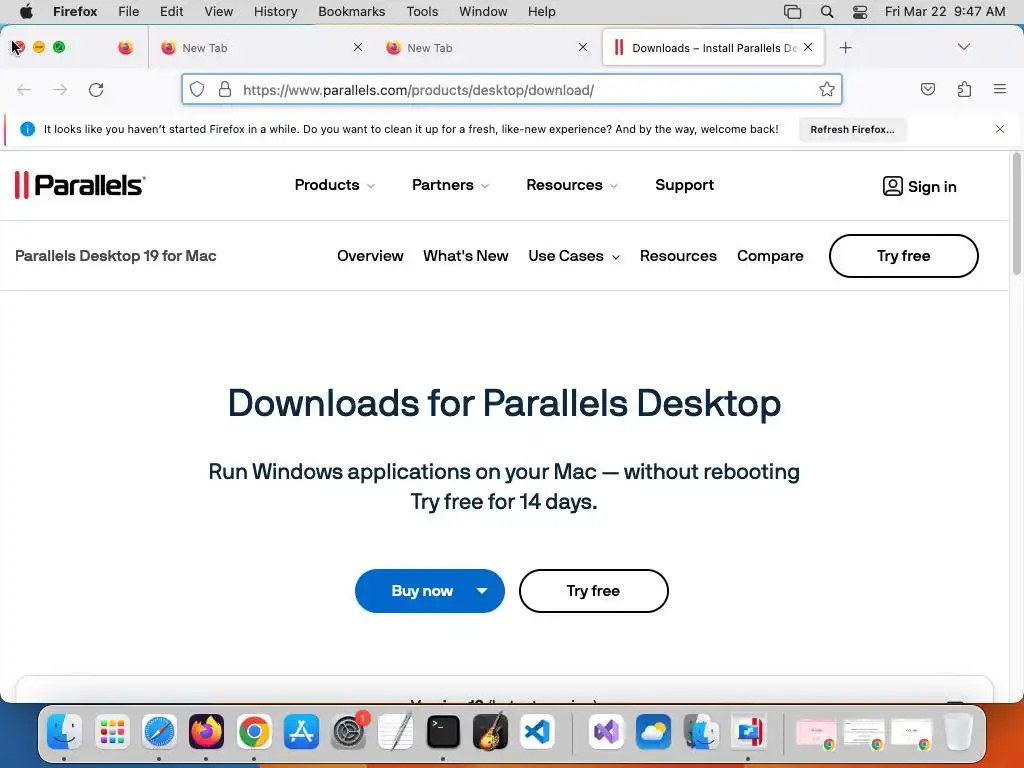Save page to Pocket
The height and width of the screenshot is (768, 1024).
pos(927,89)
